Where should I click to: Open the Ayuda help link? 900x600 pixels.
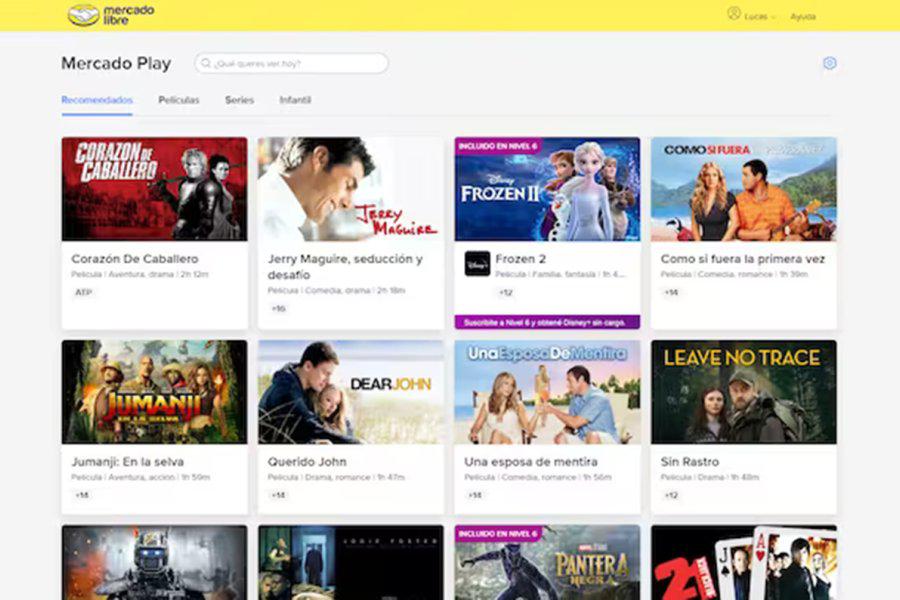(803, 17)
